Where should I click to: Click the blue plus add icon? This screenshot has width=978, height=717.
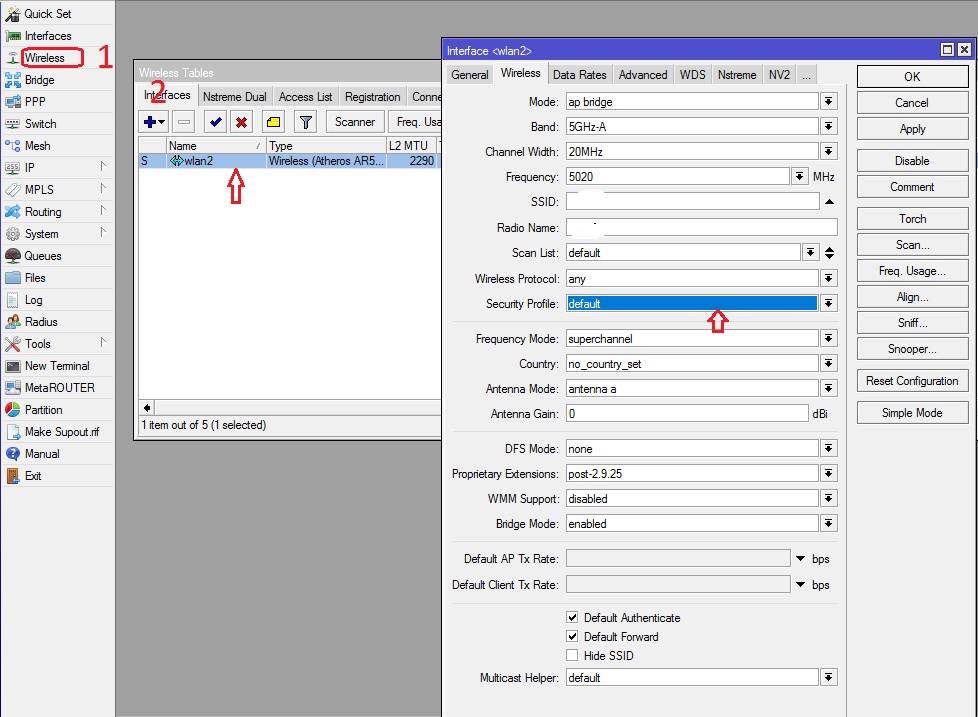[150, 122]
